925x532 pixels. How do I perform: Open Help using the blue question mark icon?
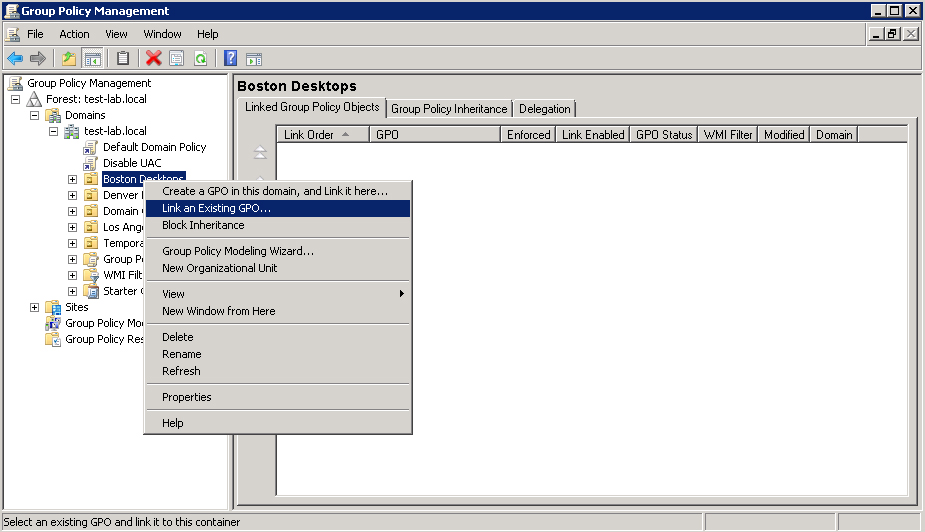click(x=230, y=58)
